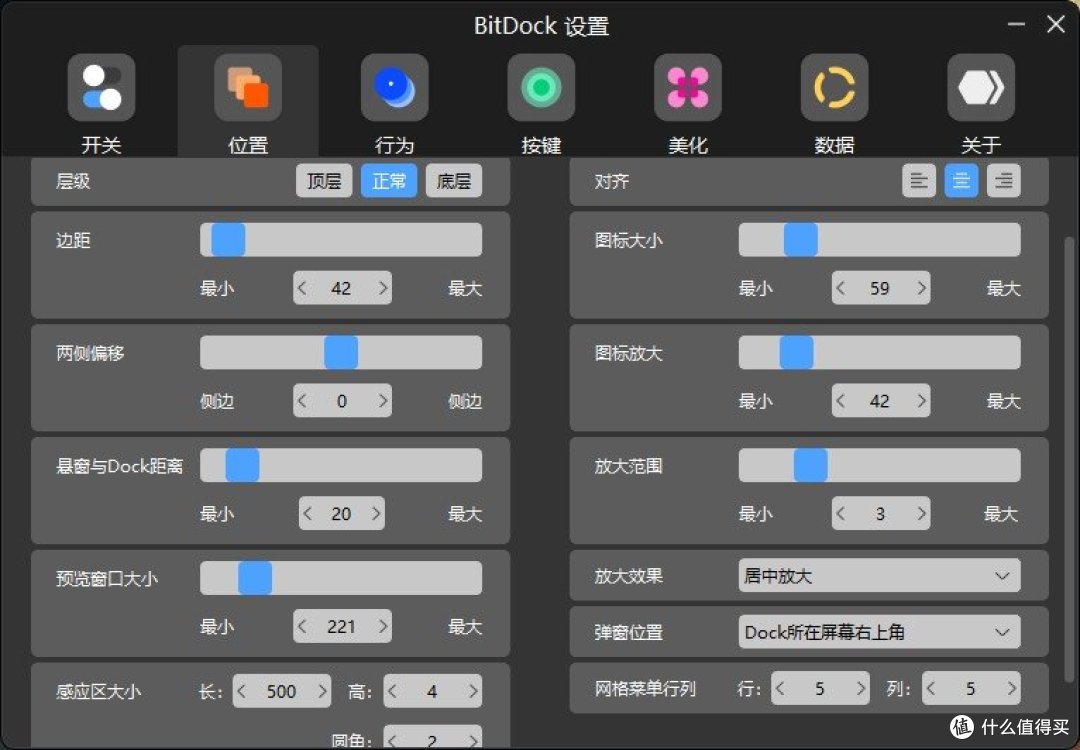Decrease 感应区大小 高 value
Viewport: 1080px width, 750px height.
[392, 691]
